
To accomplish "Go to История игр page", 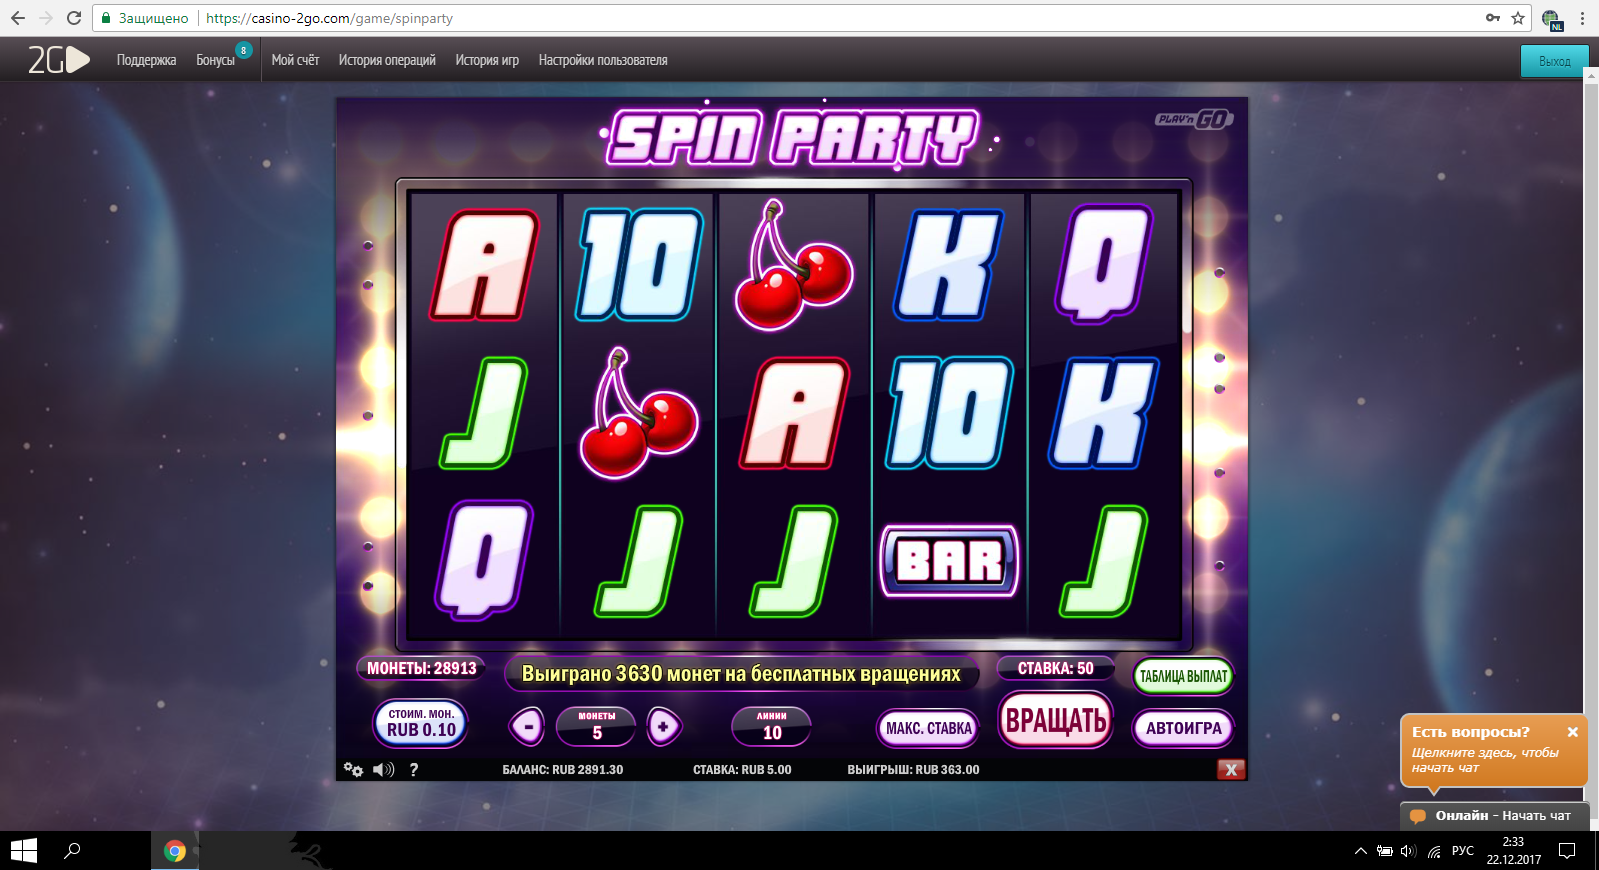I will (x=487, y=60).
